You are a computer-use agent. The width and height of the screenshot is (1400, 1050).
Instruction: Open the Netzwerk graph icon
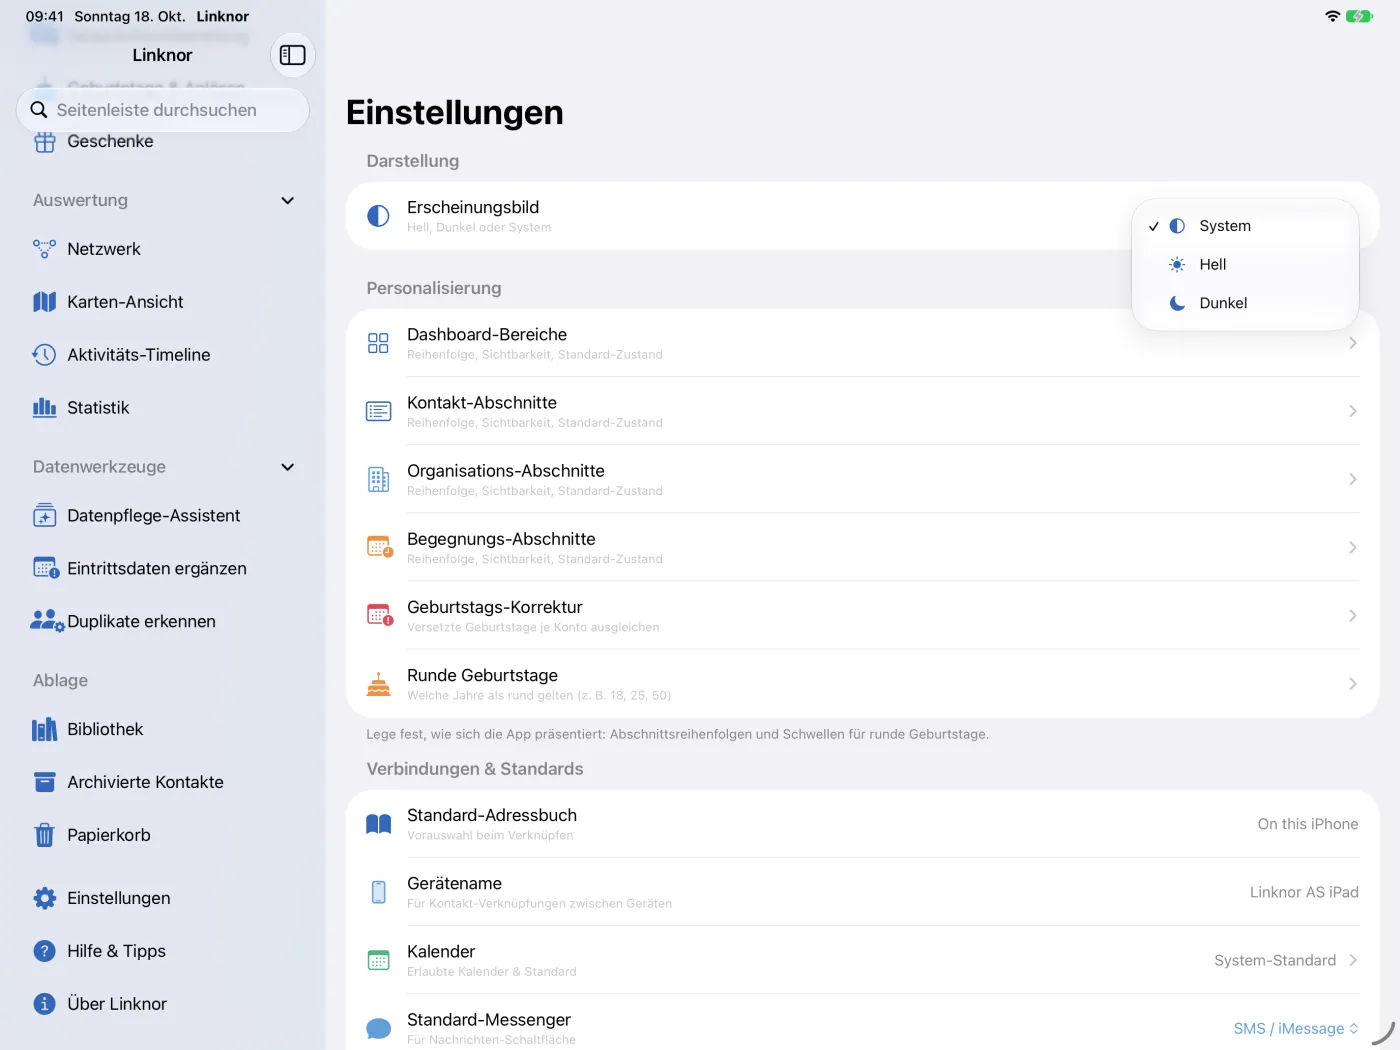coord(44,249)
